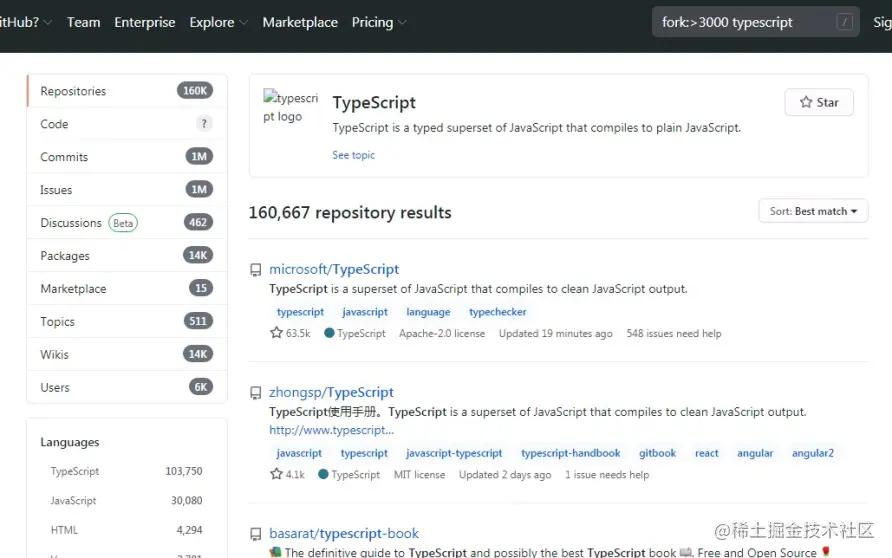Star the TypeScript topic
Viewport: 892px width, 558px height.
[x=819, y=102]
